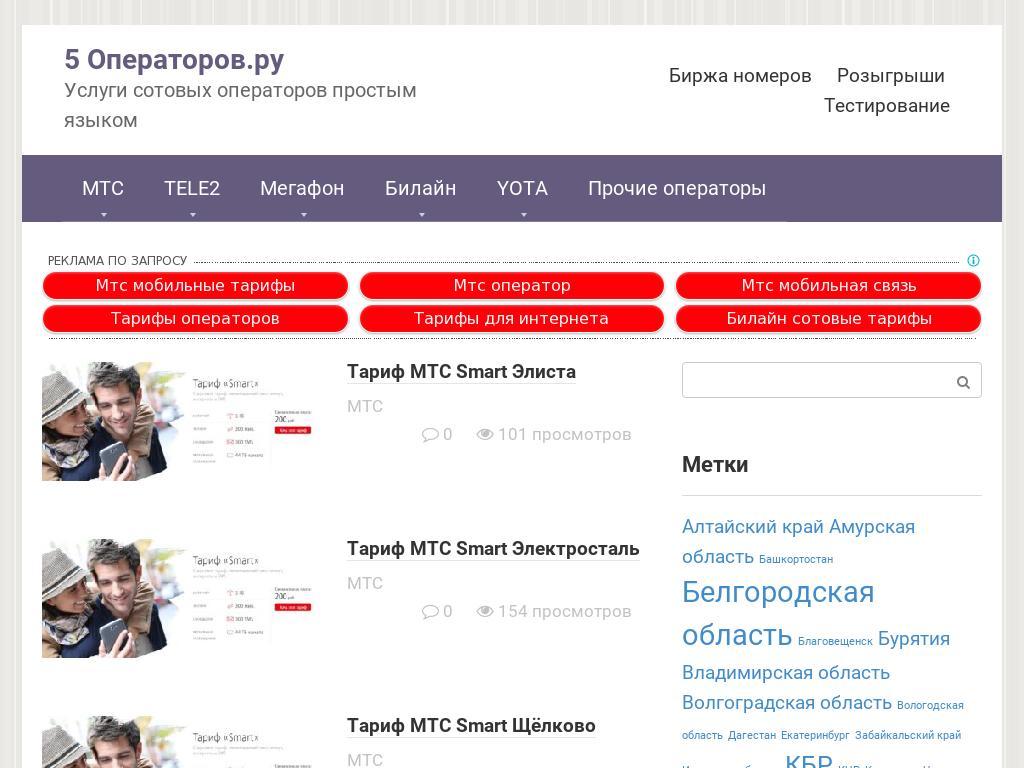1024x768 pixels.
Task: Expand the TELE2 menu dropdown arrow
Action: pos(192,214)
